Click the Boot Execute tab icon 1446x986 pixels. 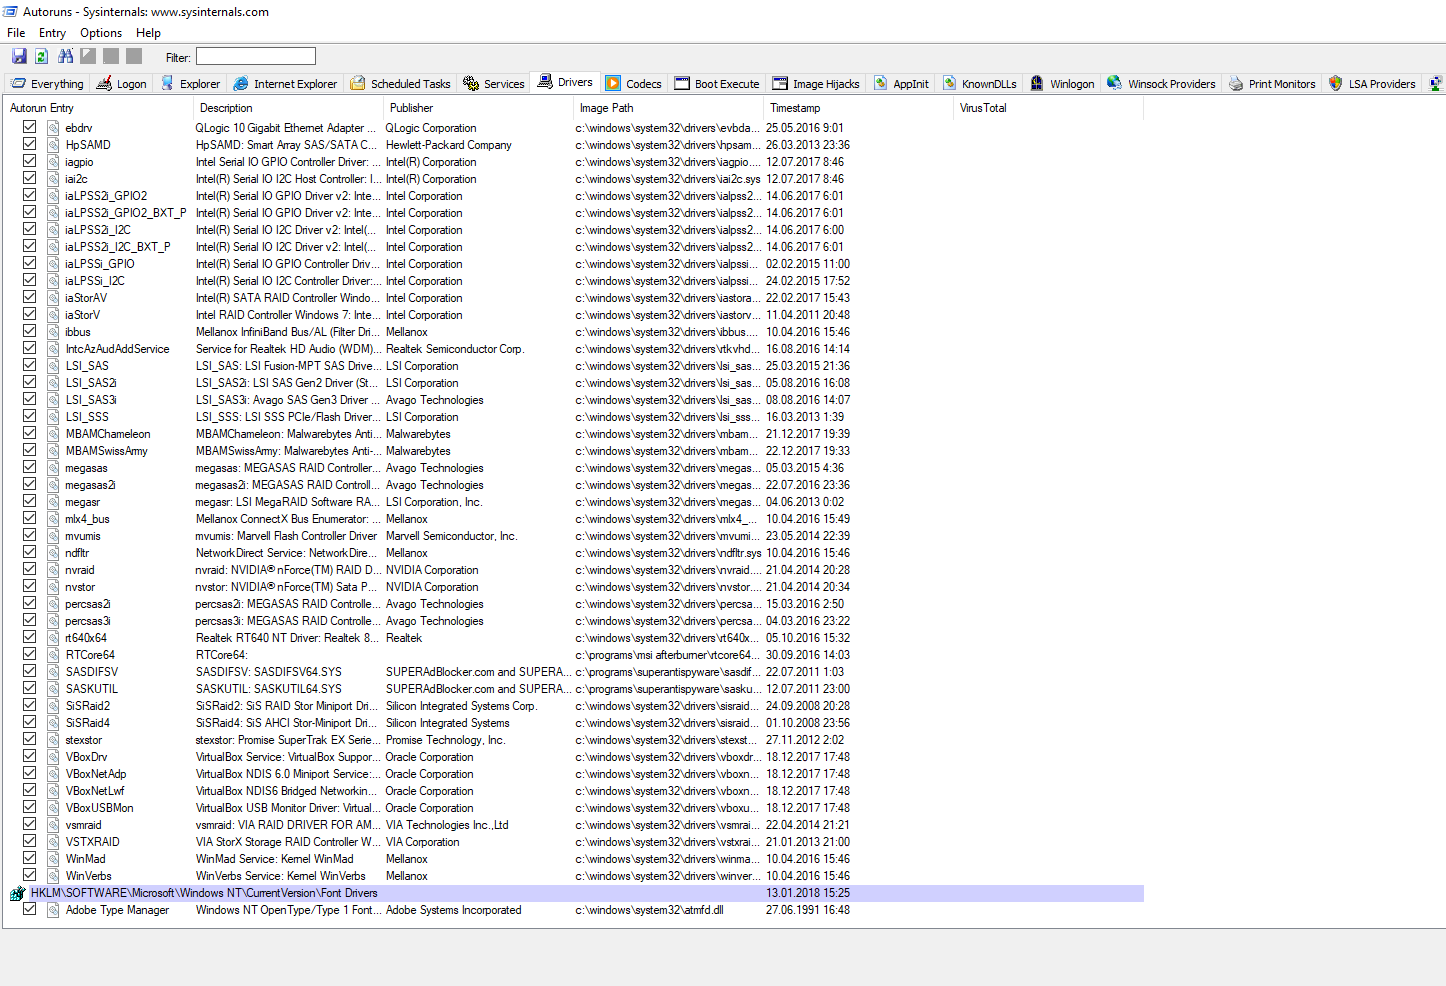(x=682, y=84)
